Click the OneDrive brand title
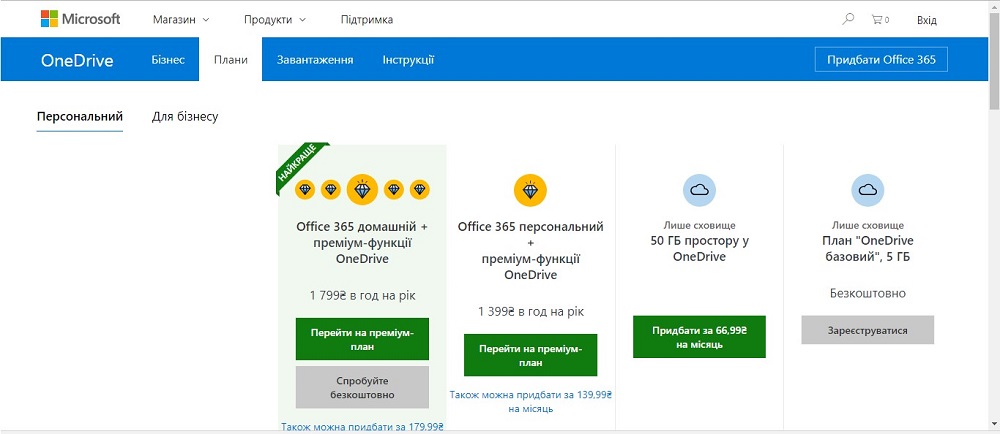Viewport: 1000px width, 434px height. coord(77,61)
